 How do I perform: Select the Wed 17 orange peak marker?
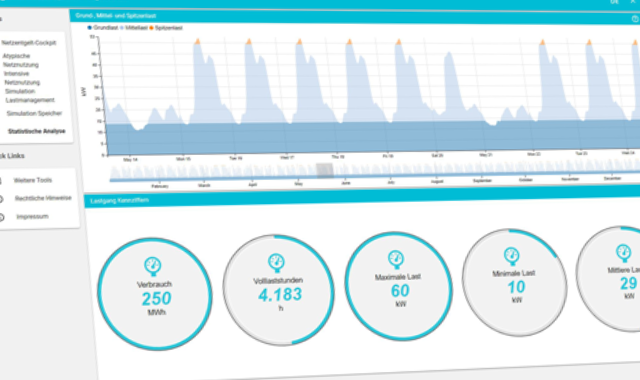(299, 42)
